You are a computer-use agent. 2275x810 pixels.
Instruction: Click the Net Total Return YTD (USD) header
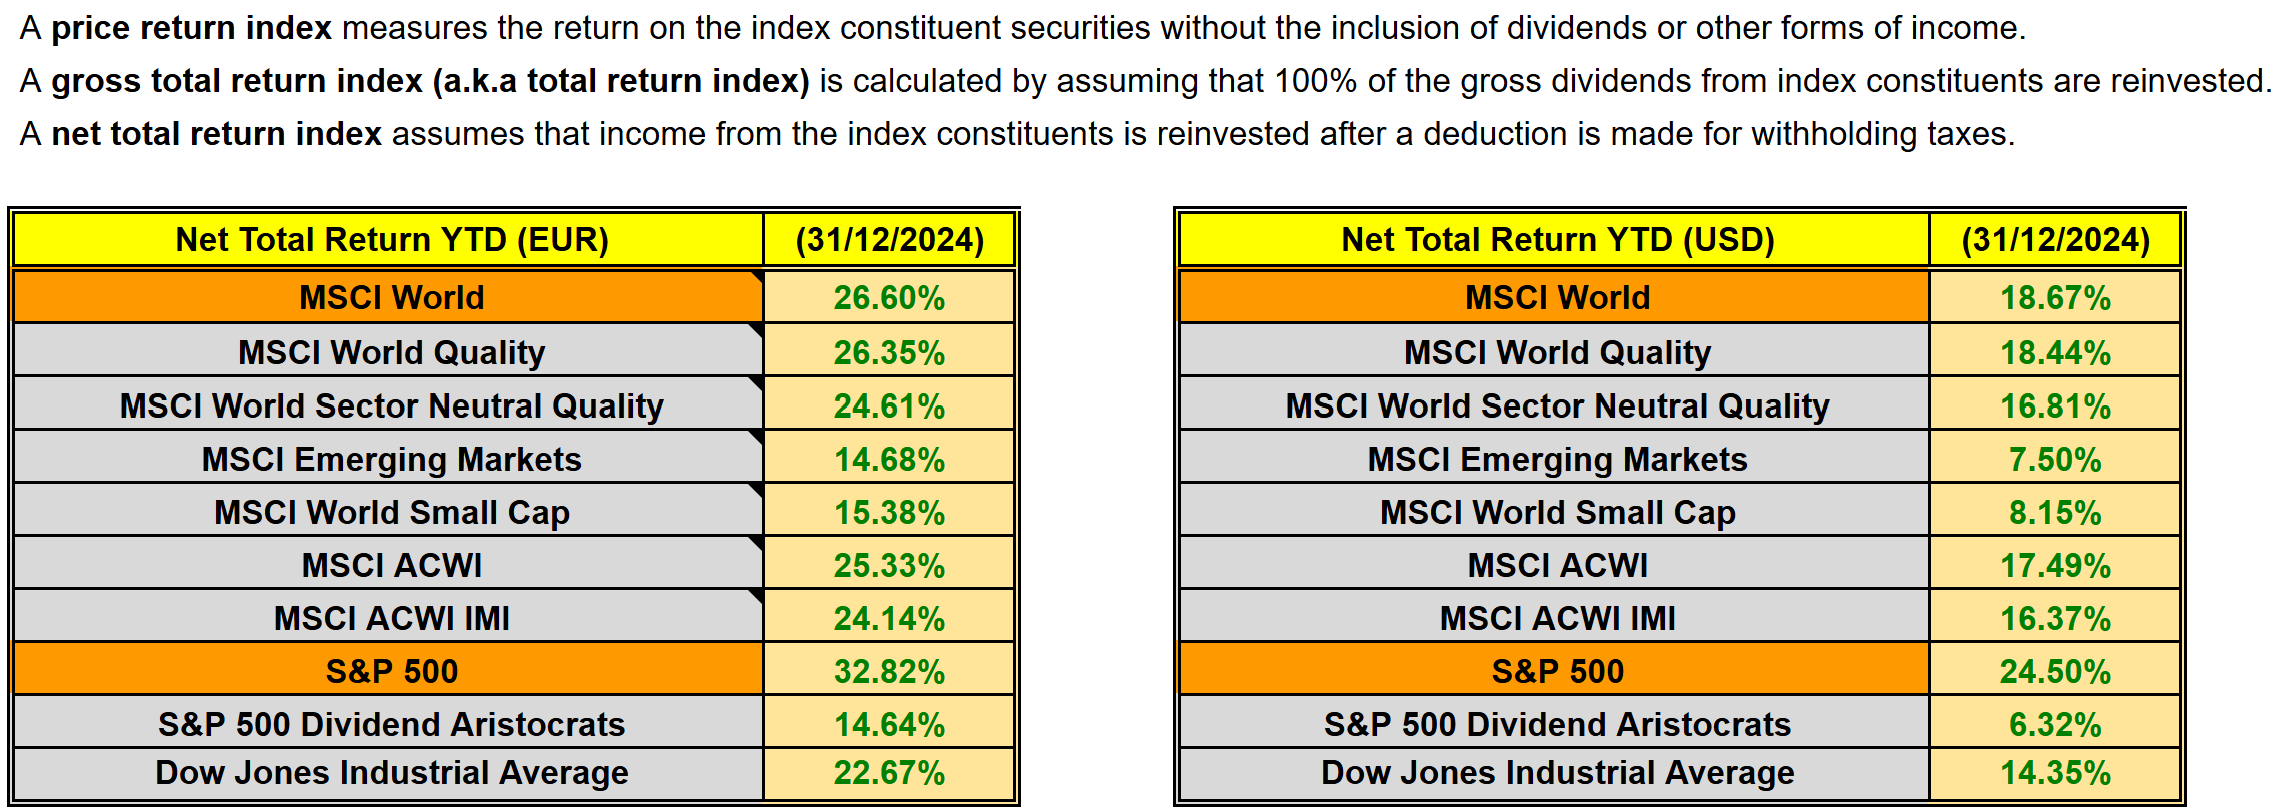[1557, 240]
